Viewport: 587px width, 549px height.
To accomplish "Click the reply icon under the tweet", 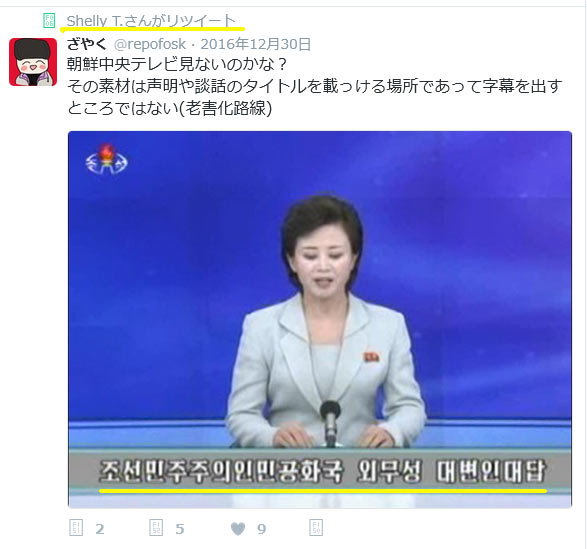I will [x=76, y=528].
